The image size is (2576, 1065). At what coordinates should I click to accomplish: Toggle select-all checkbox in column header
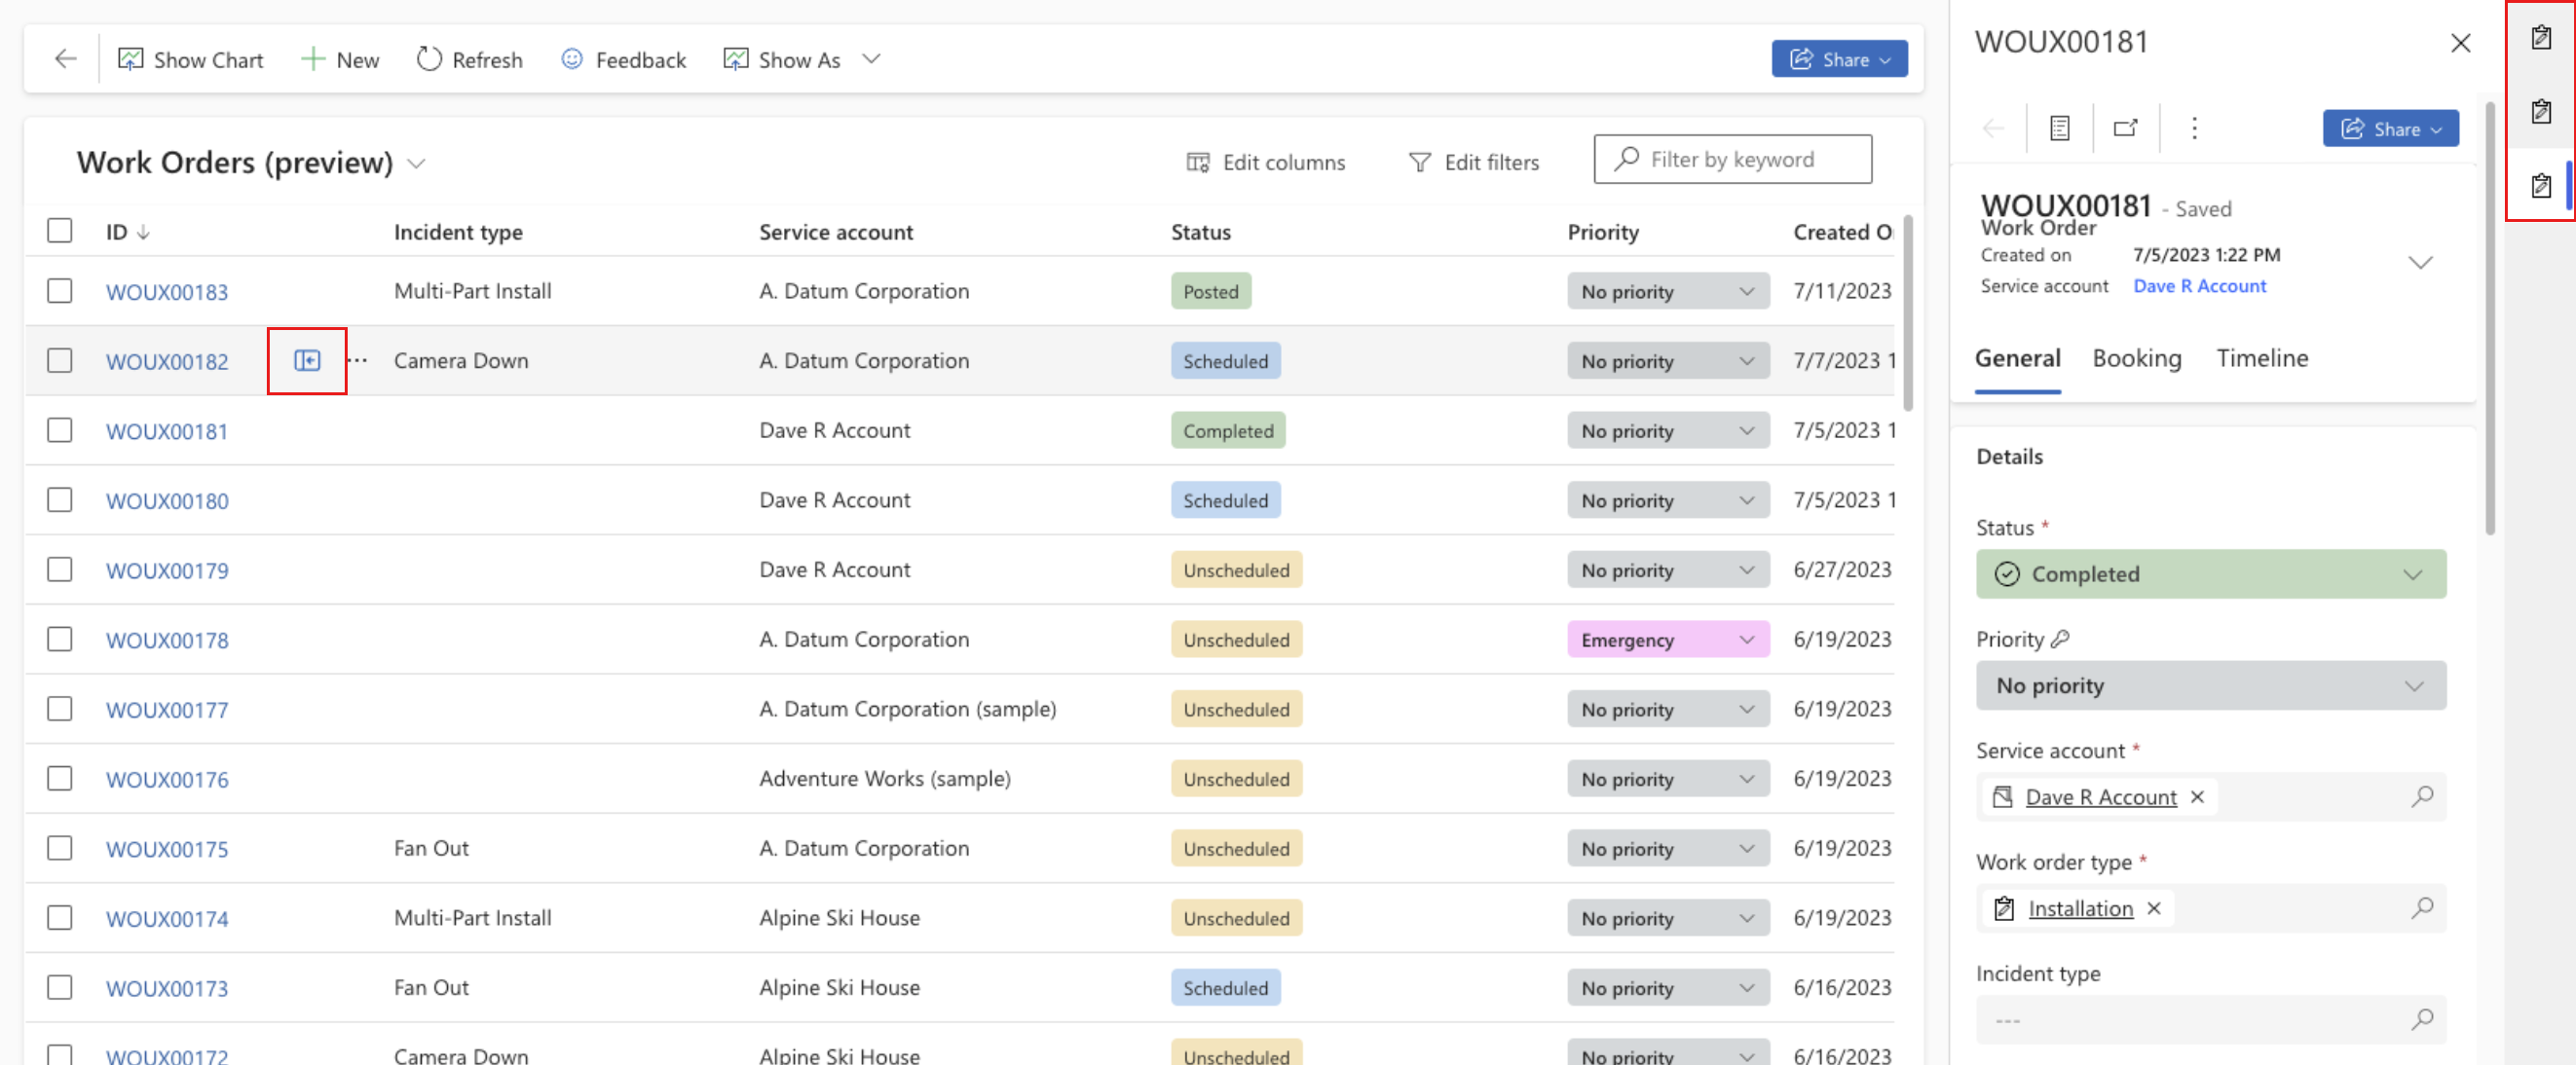[59, 230]
